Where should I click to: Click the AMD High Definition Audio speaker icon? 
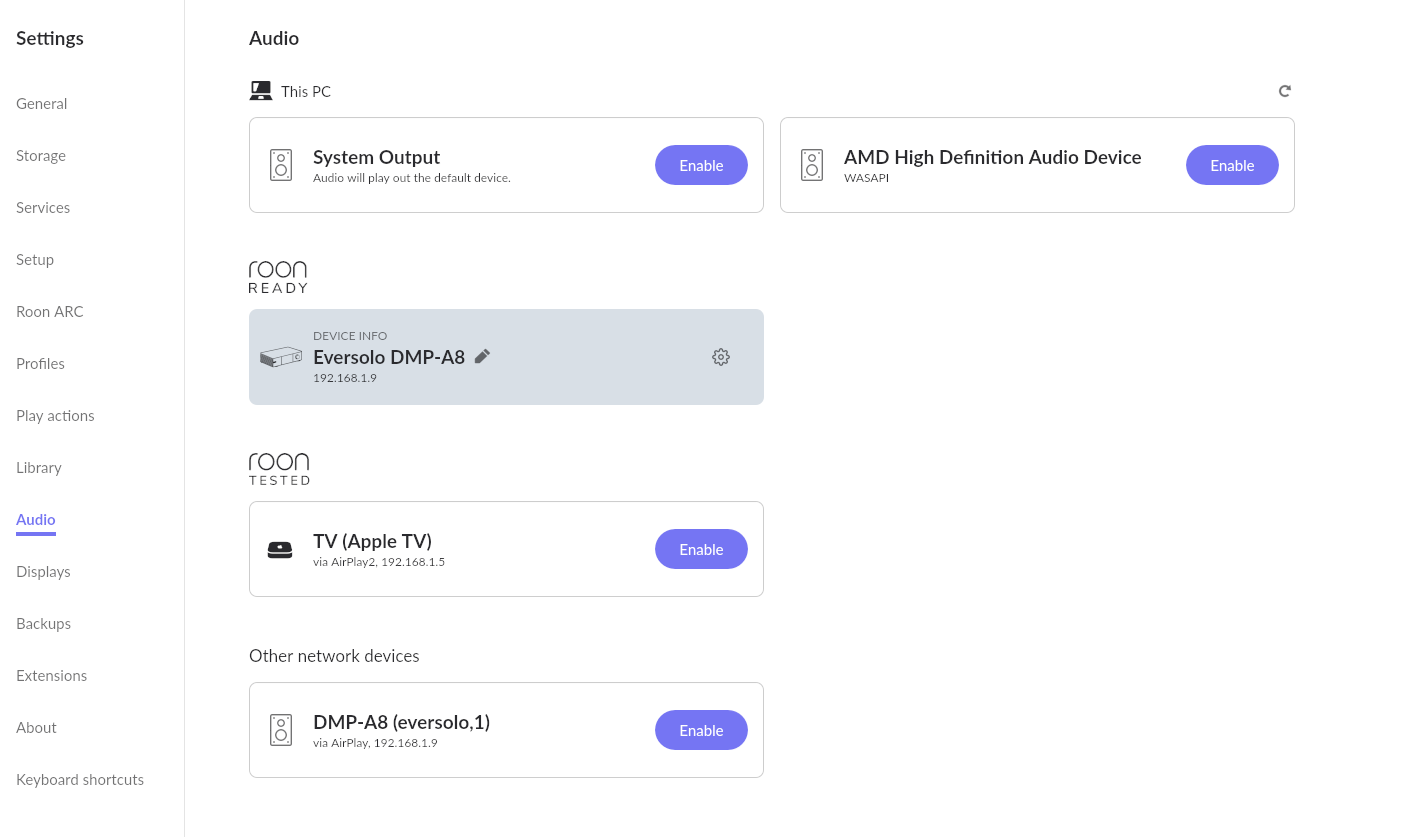click(812, 165)
